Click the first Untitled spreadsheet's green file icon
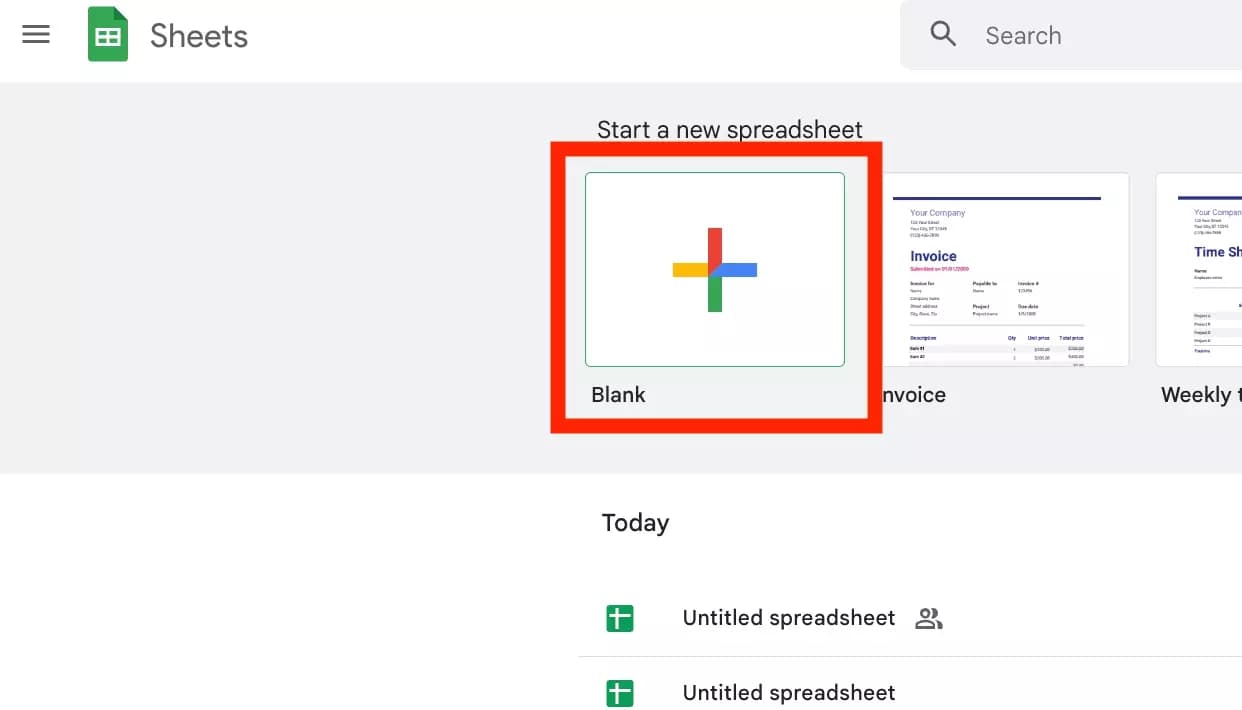Screen dimensions: 1242x710 coord(620,618)
